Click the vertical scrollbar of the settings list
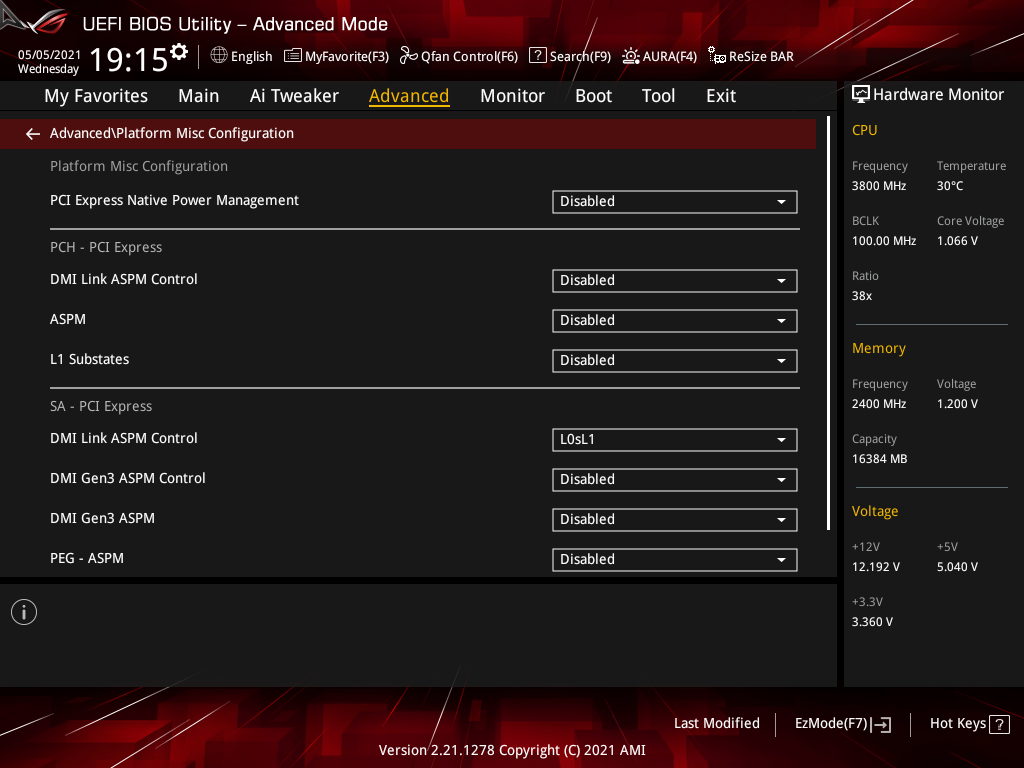Image resolution: width=1024 pixels, height=768 pixels. pos(828,323)
